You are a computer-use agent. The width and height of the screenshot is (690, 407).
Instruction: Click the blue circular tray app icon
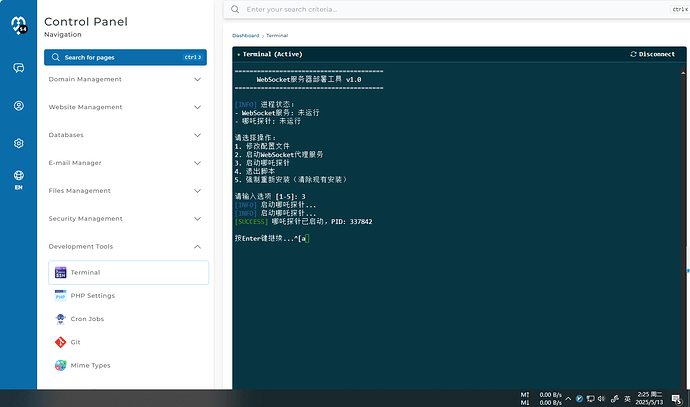click(x=579, y=399)
